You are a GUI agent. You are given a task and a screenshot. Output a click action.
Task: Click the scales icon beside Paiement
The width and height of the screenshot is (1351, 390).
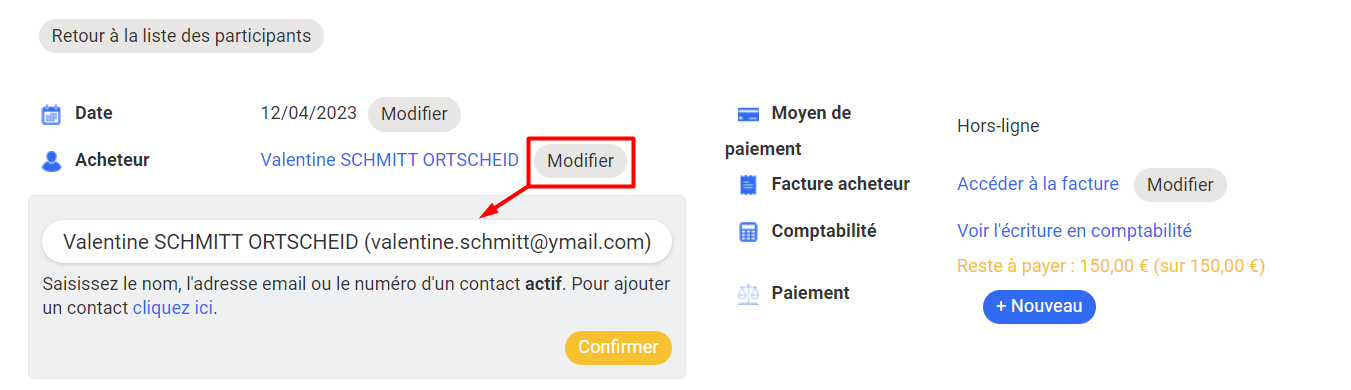click(747, 294)
